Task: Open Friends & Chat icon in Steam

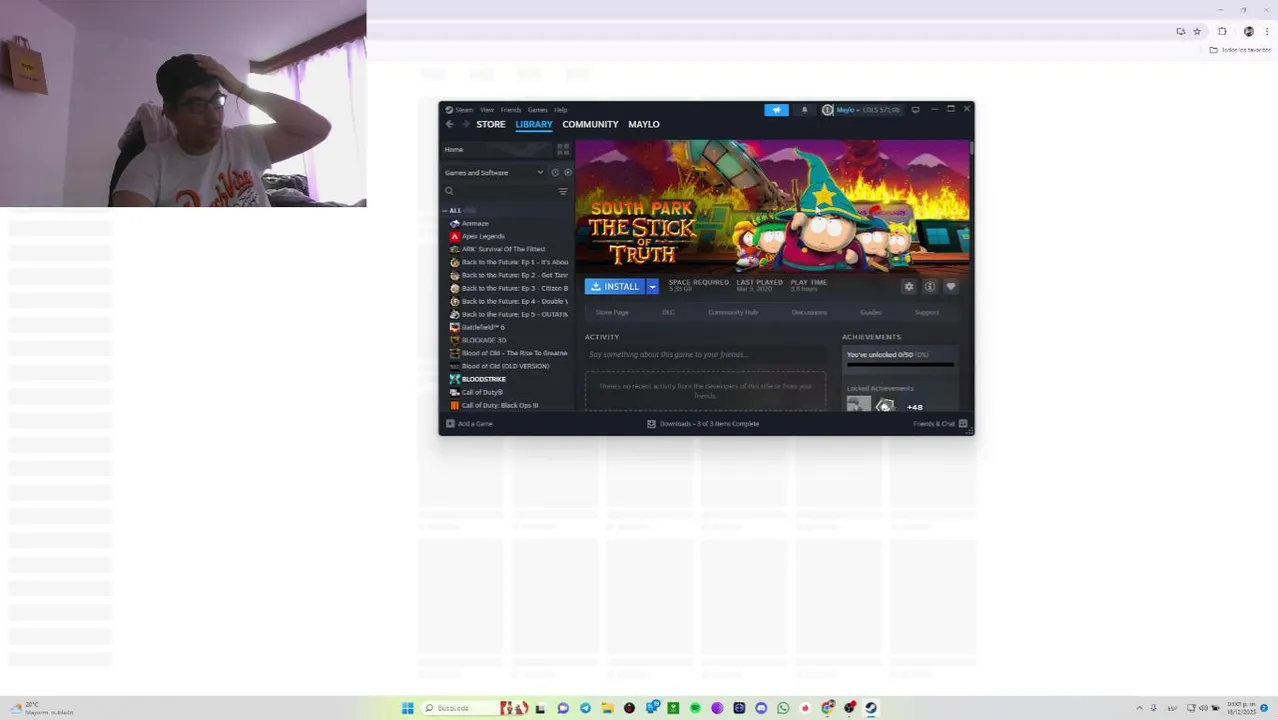Action: (x=963, y=424)
